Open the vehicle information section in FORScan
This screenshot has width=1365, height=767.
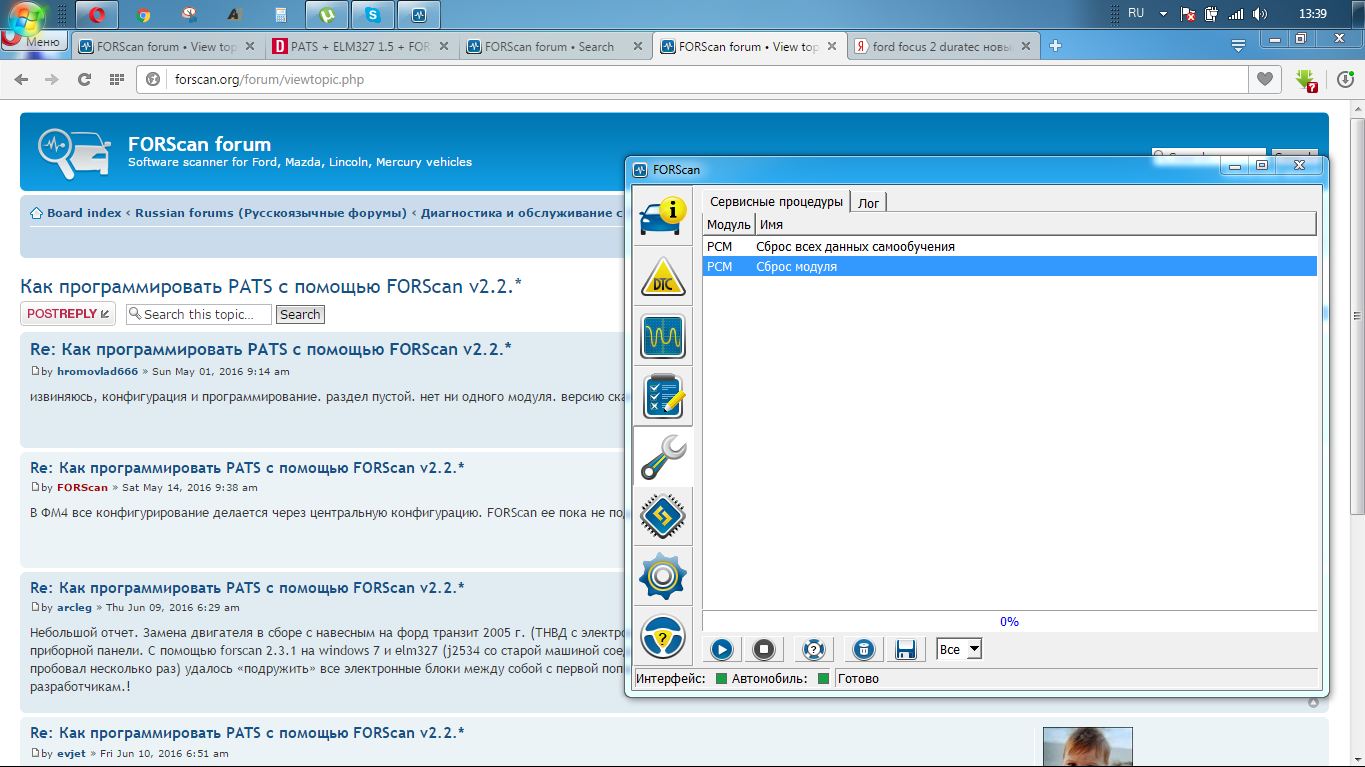click(x=663, y=216)
